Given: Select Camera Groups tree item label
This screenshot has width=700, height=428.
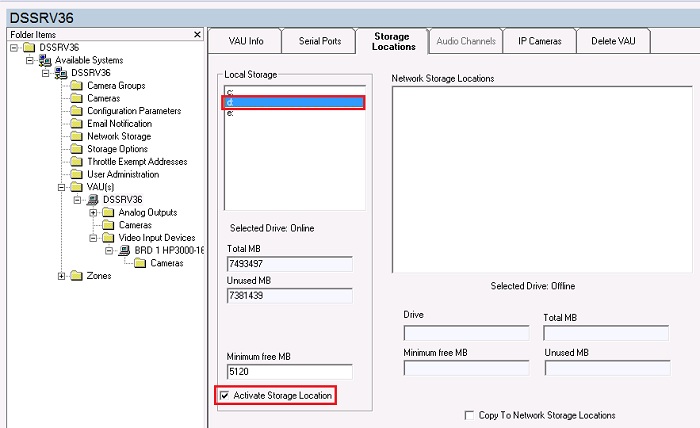Looking at the screenshot, I should click(116, 86).
